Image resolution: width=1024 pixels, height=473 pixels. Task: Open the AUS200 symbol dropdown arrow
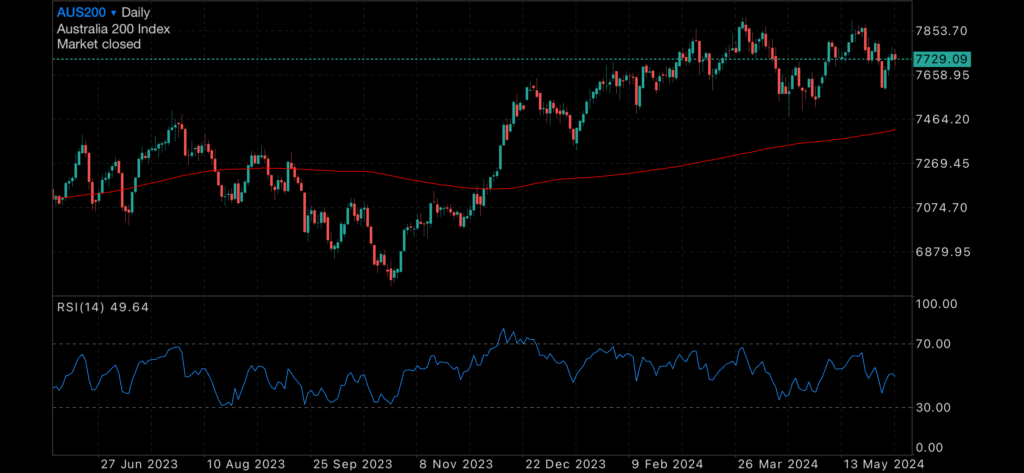(114, 13)
